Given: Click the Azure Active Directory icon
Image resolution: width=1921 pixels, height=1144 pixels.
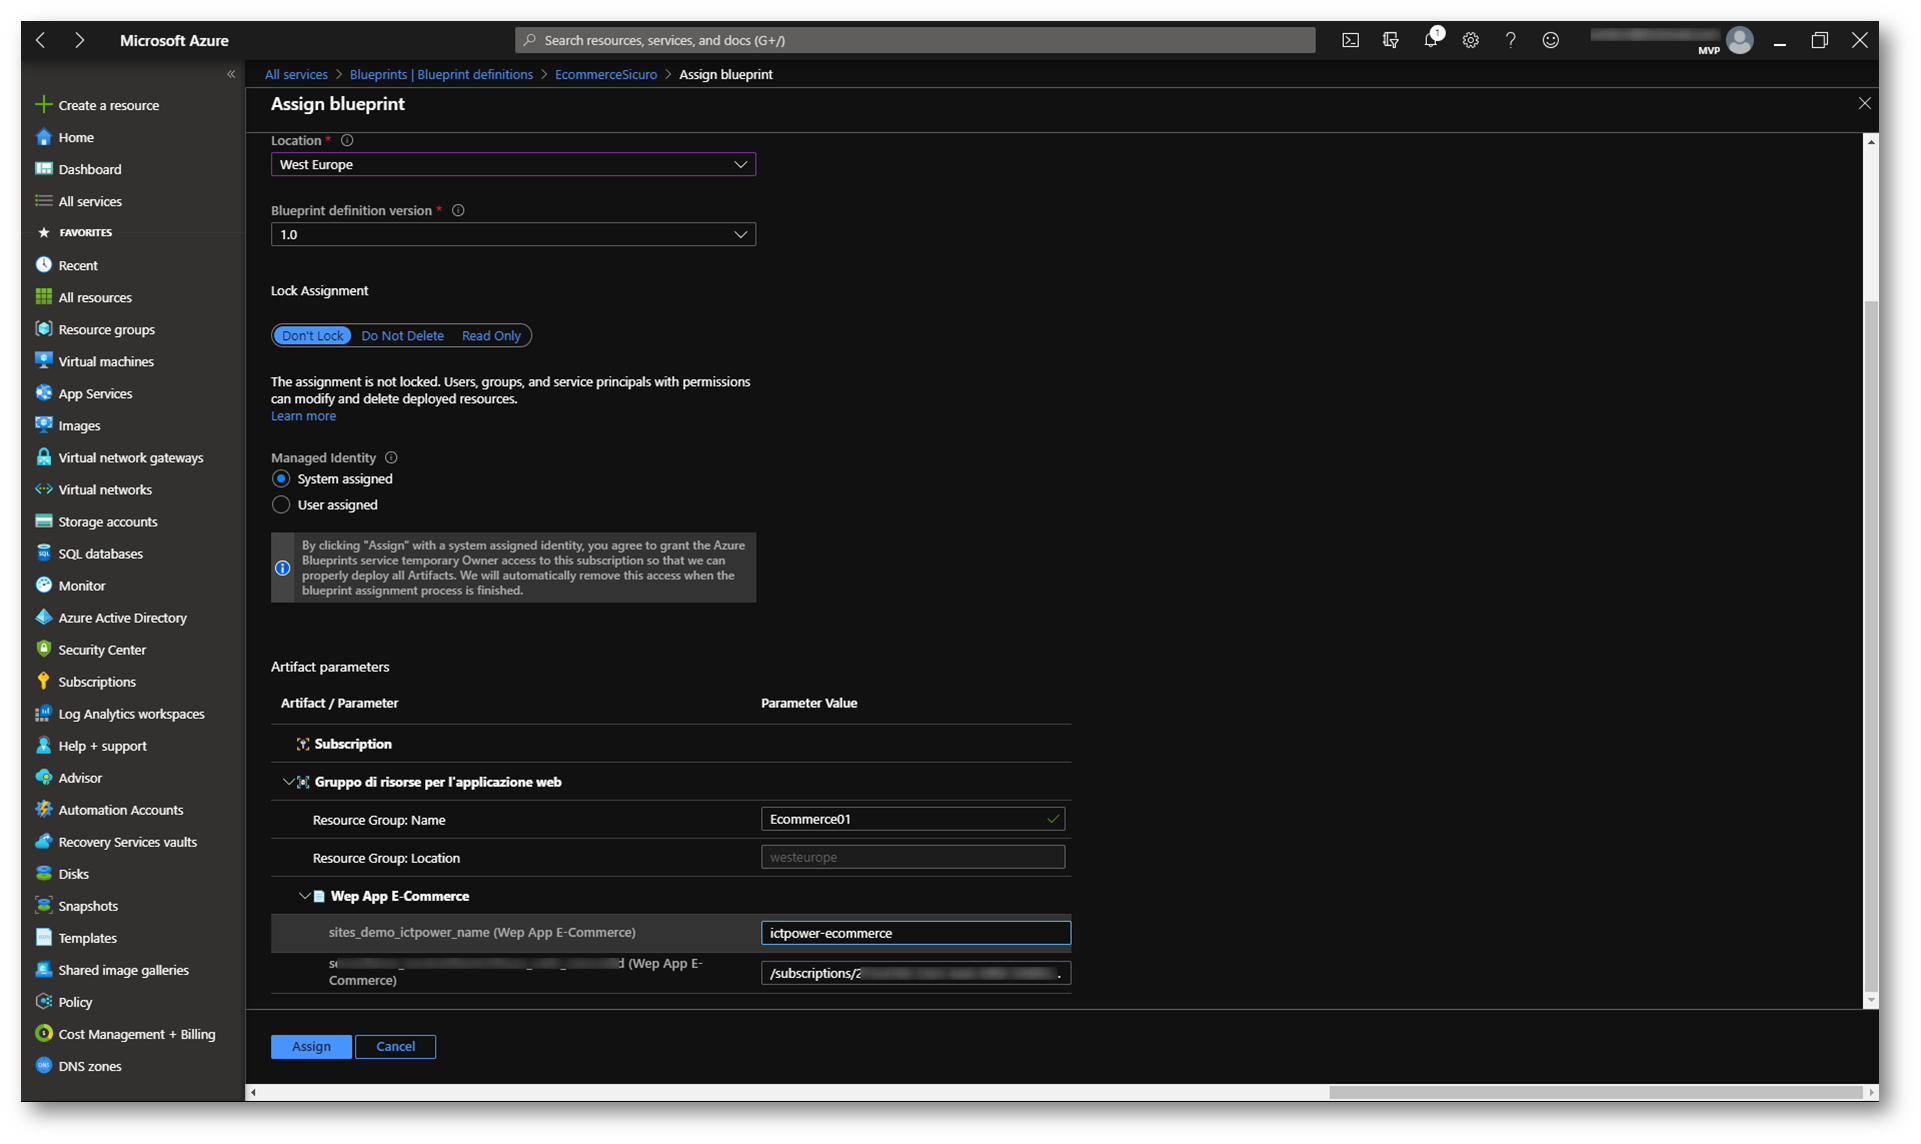Looking at the screenshot, I should point(43,617).
